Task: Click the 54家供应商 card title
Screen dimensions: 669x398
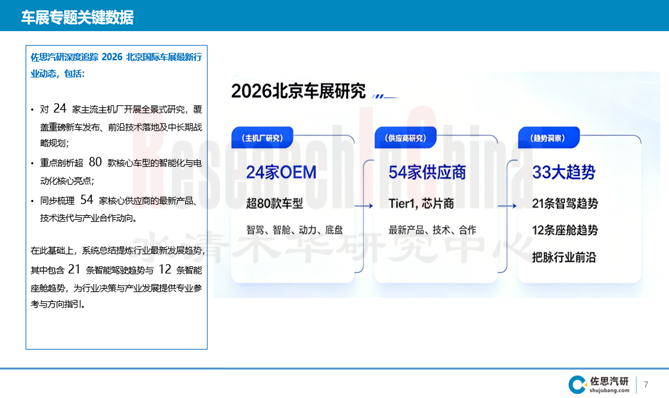Action: tap(427, 172)
